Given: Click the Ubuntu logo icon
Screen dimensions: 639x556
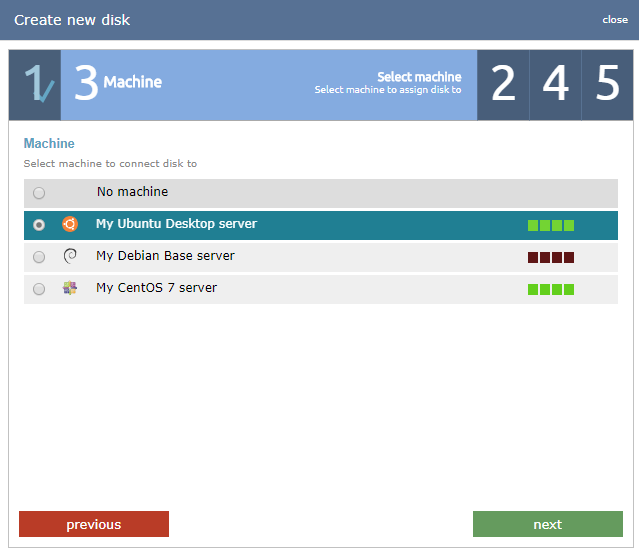Looking at the screenshot, I should point(70,224).
